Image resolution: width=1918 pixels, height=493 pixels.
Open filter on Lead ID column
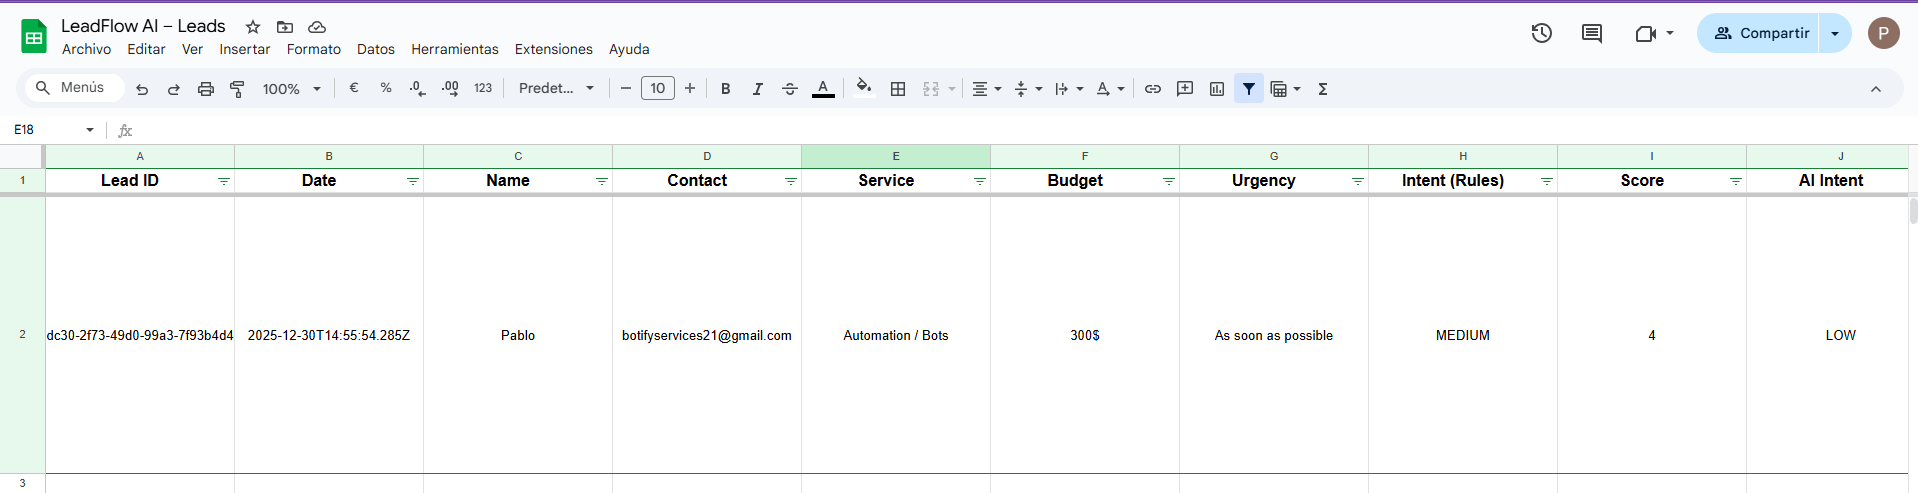(224, 181)
